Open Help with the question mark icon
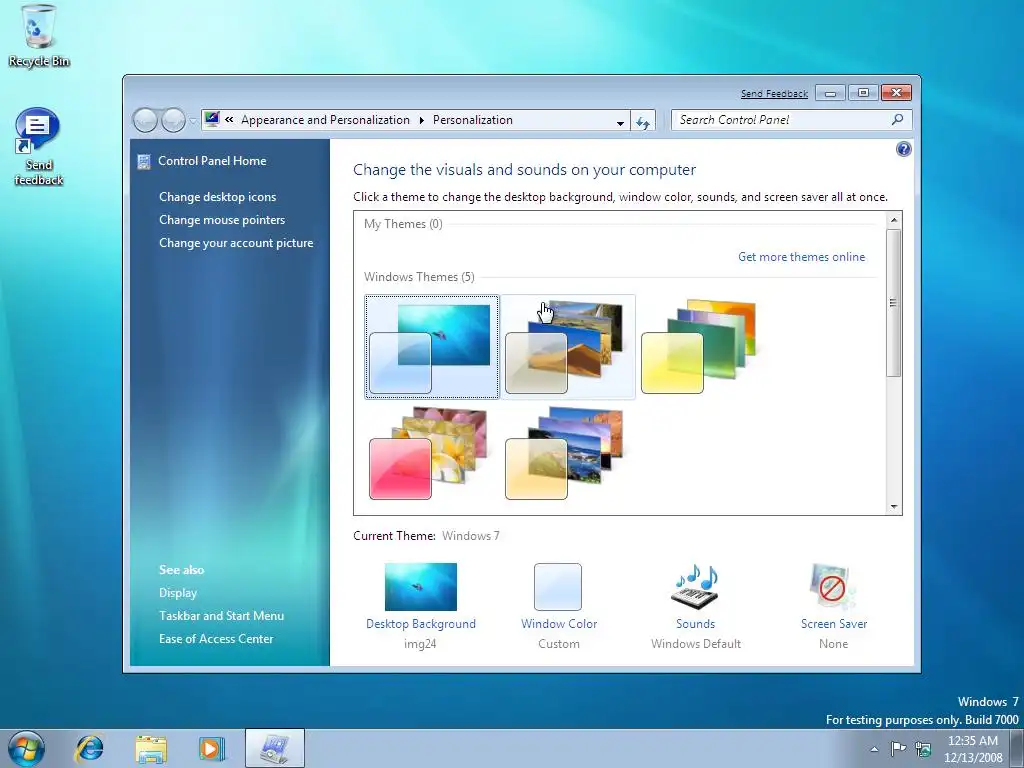Screen dimensions: 1024x768 tap(903, 149)
